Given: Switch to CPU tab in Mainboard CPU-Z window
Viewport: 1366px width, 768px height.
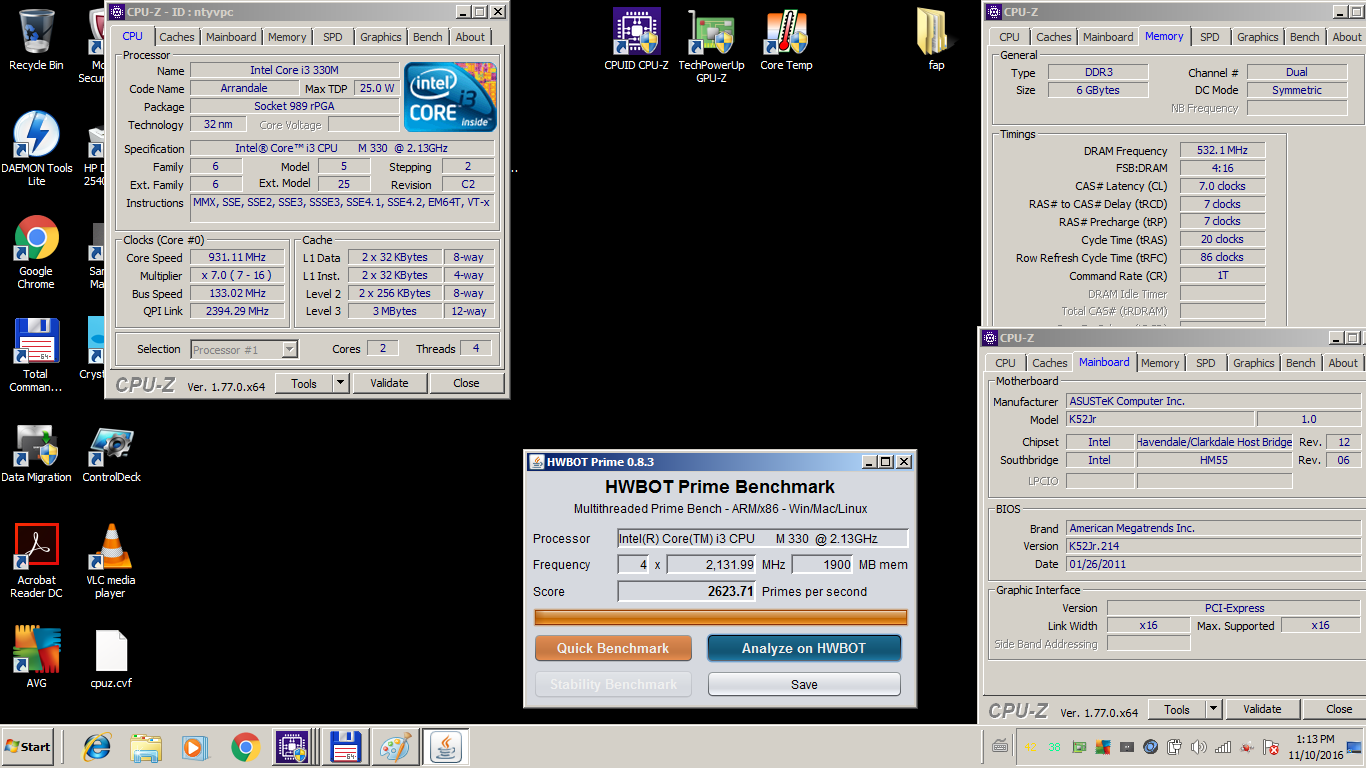Looking at the screenshot, I should [x=1005, y=363].
